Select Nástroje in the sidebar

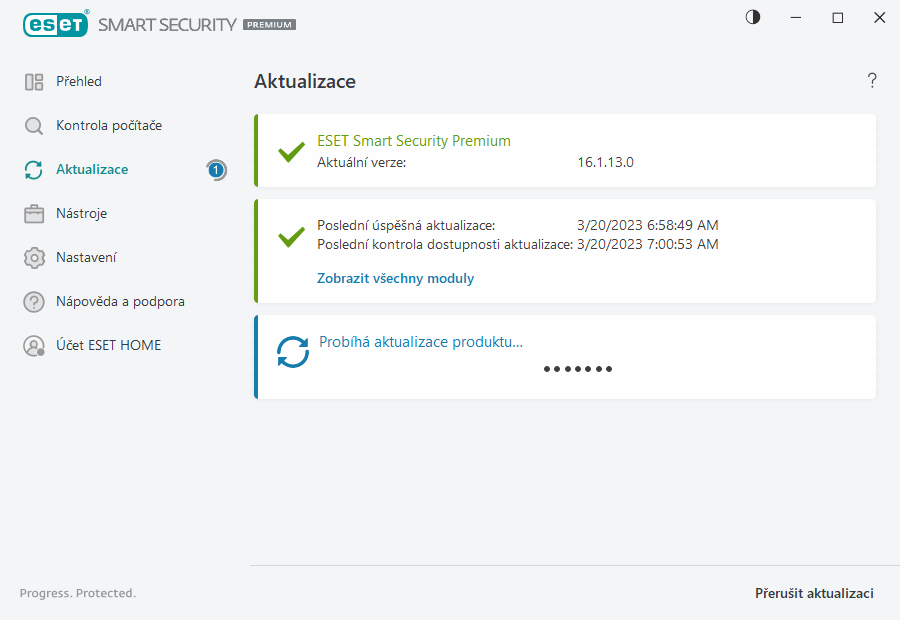pos(82,214)
